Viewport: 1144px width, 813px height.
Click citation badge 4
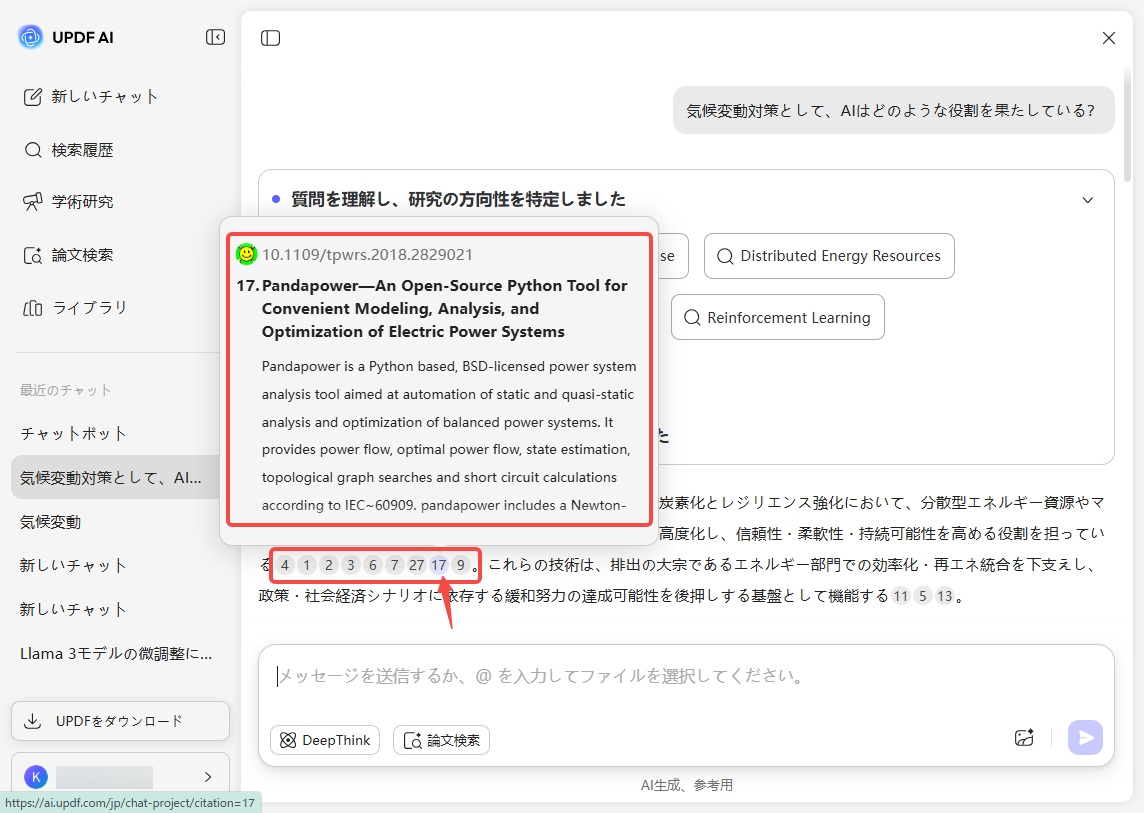point(285,565)
